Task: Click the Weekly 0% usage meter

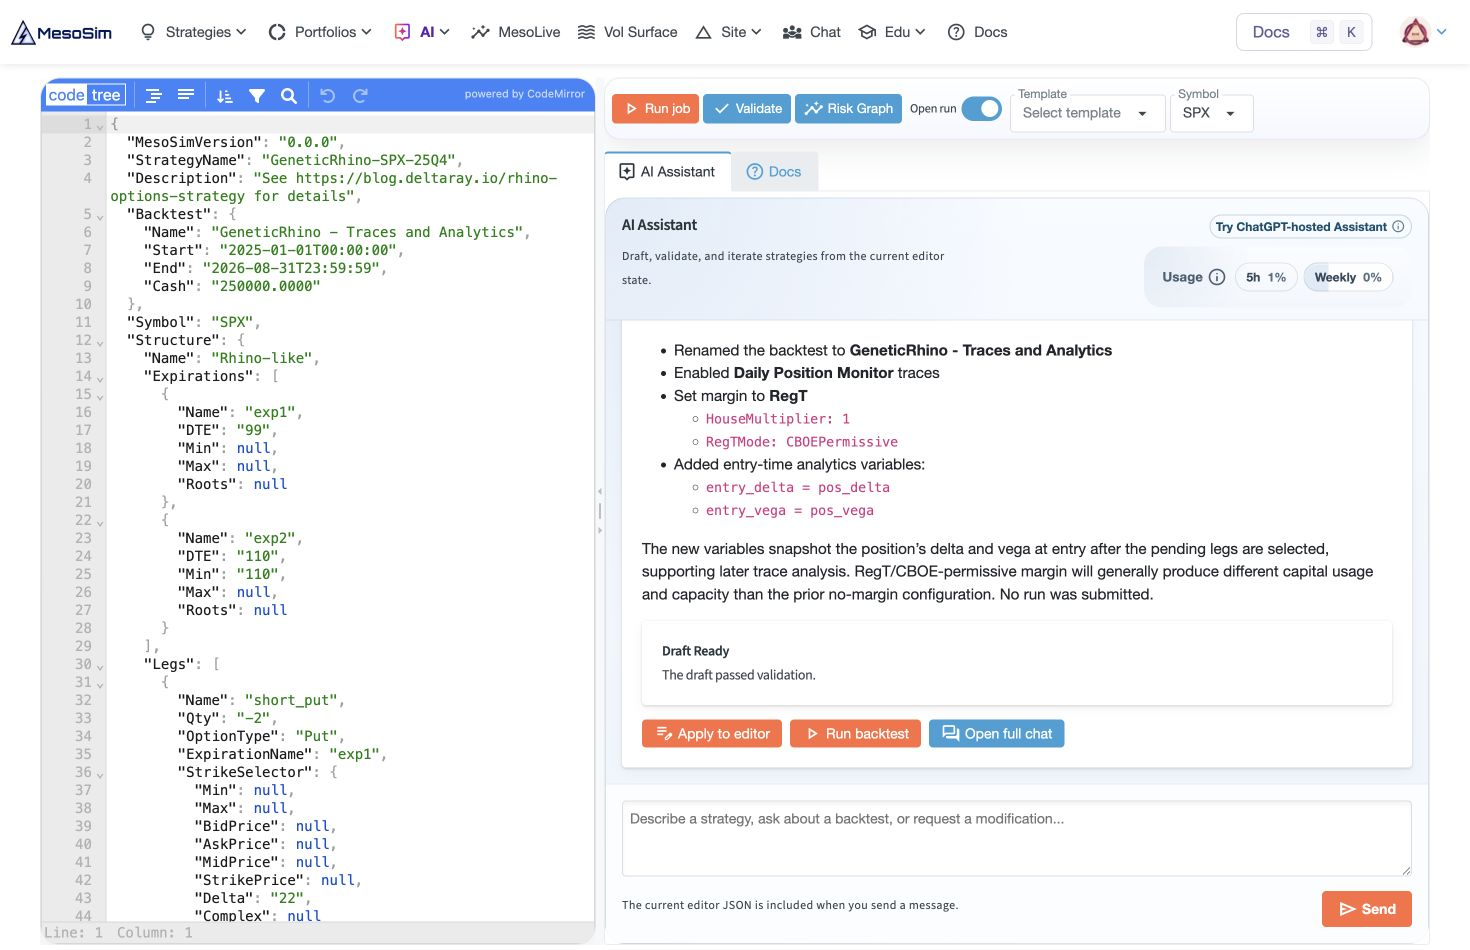Action: pos(1348,277)
